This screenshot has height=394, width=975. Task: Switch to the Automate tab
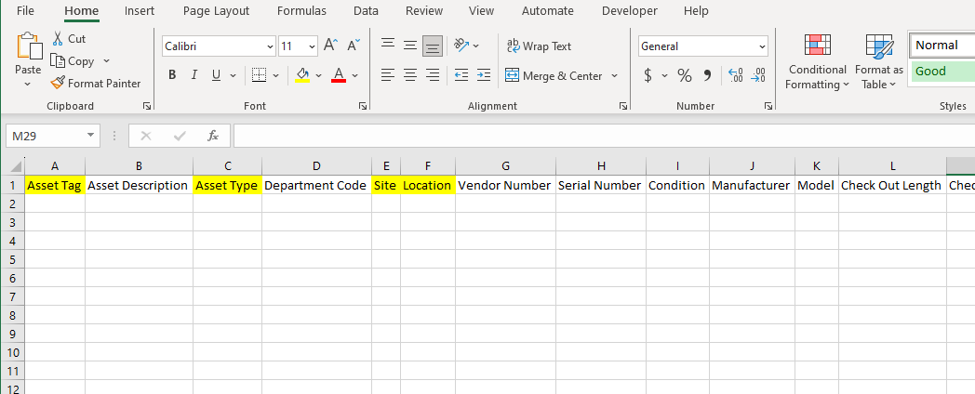547,11
